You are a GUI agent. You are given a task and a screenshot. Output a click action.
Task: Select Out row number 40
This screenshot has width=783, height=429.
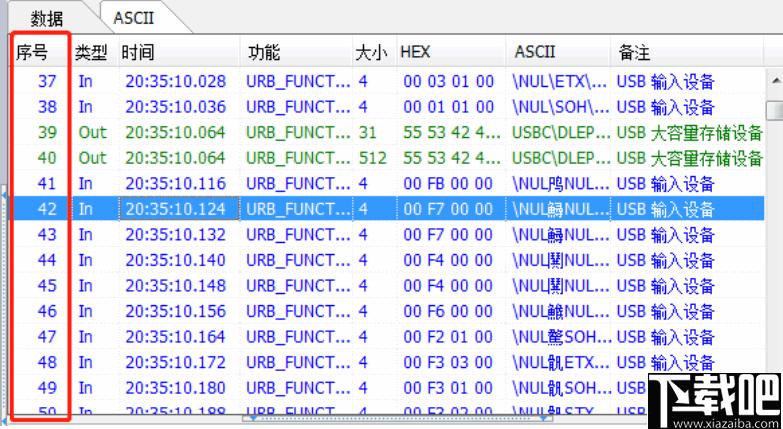coord(387,158)
